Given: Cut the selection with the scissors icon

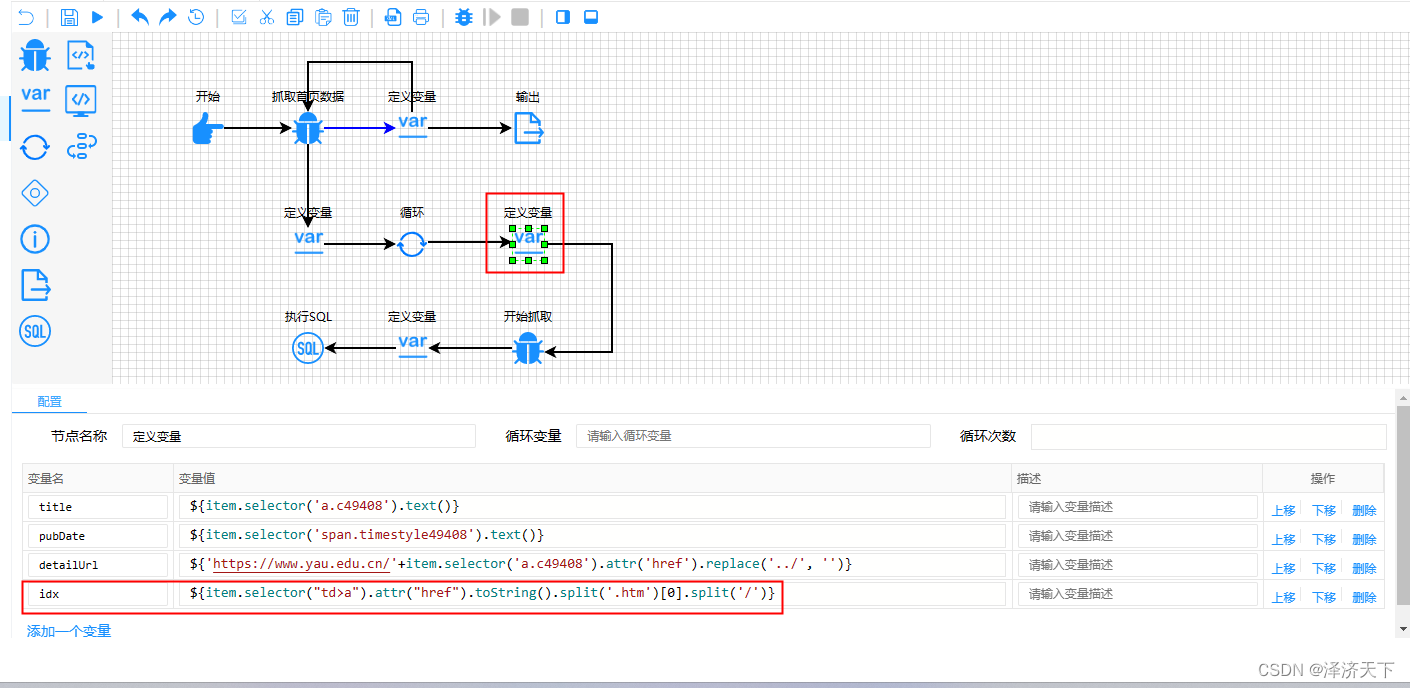Looking at the screenshot, I should tap(266, 17).
